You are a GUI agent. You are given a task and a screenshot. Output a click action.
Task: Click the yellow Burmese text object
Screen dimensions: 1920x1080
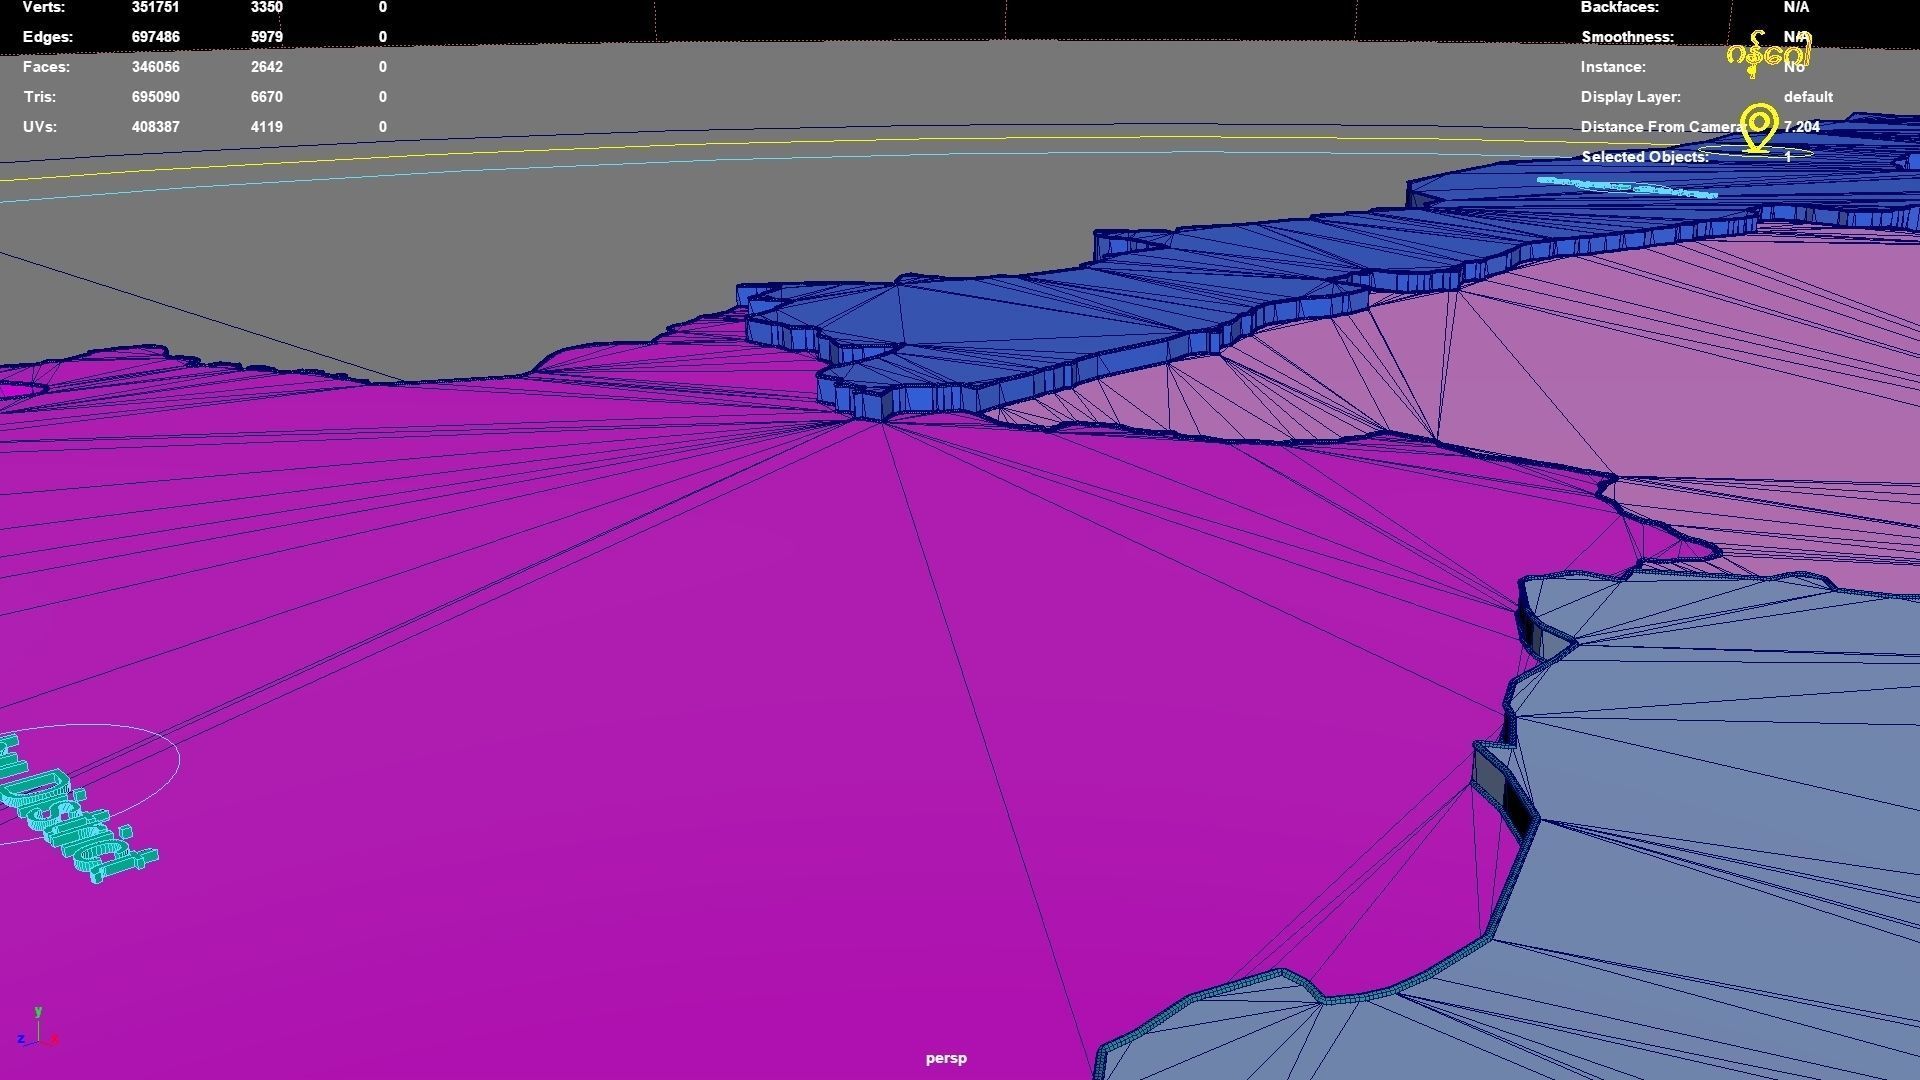[x=1768, y=55]
